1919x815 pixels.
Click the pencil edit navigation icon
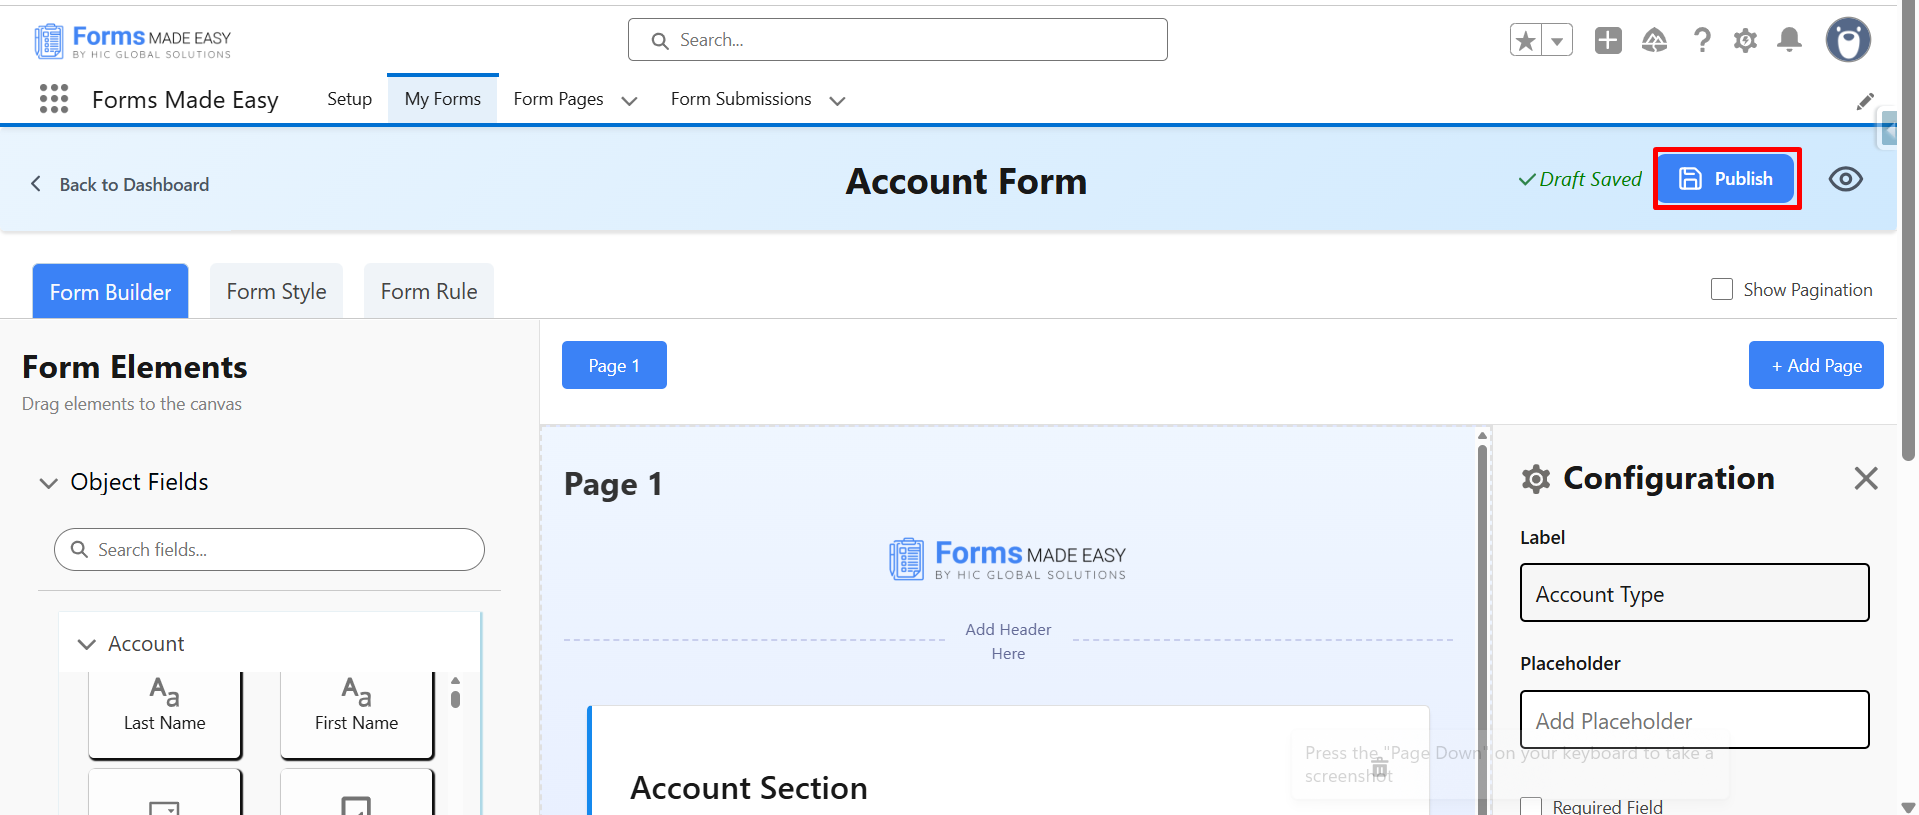point(1865,101)
